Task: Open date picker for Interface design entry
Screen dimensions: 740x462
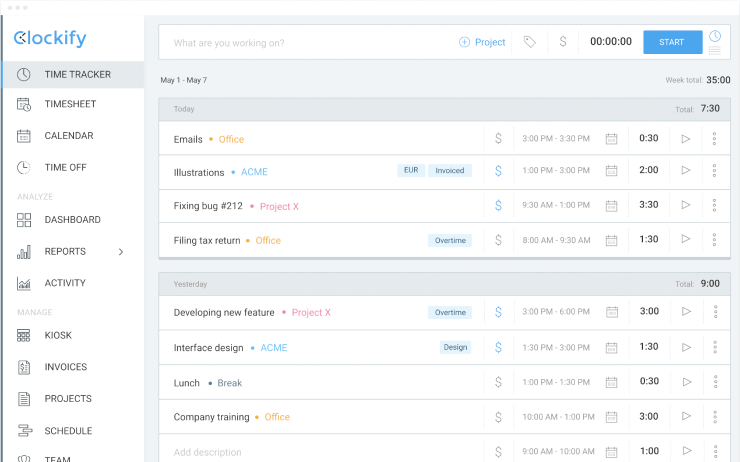Action: pos(611,348)
